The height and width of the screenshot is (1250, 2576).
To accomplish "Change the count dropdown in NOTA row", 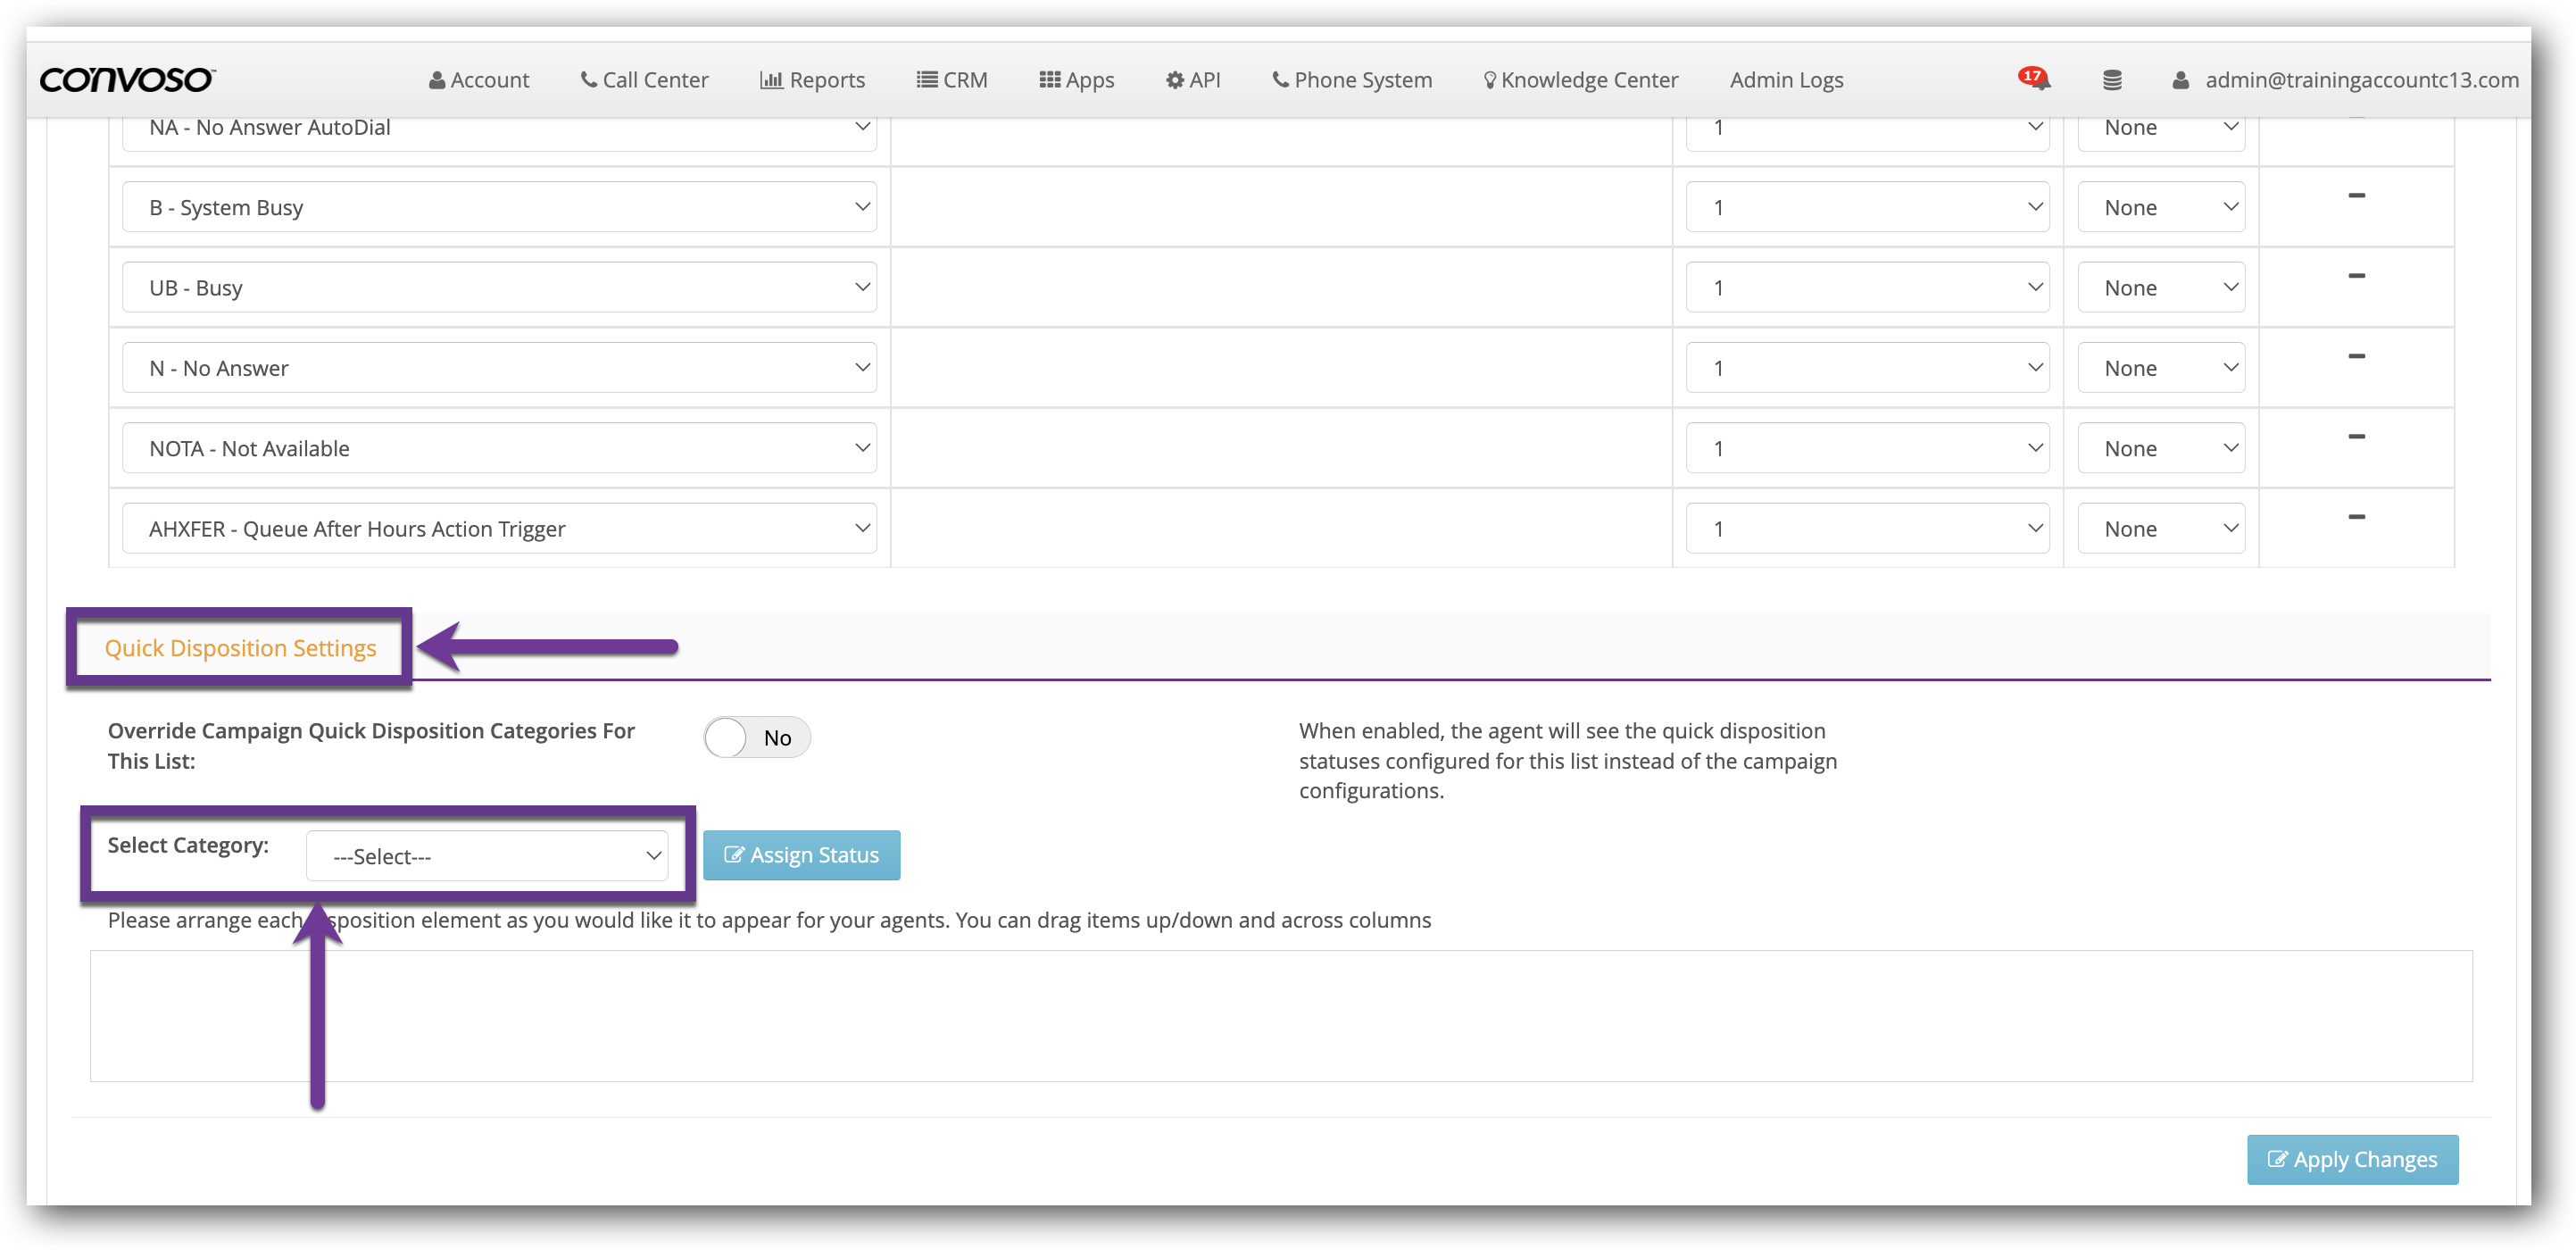I will point(1867,448).
